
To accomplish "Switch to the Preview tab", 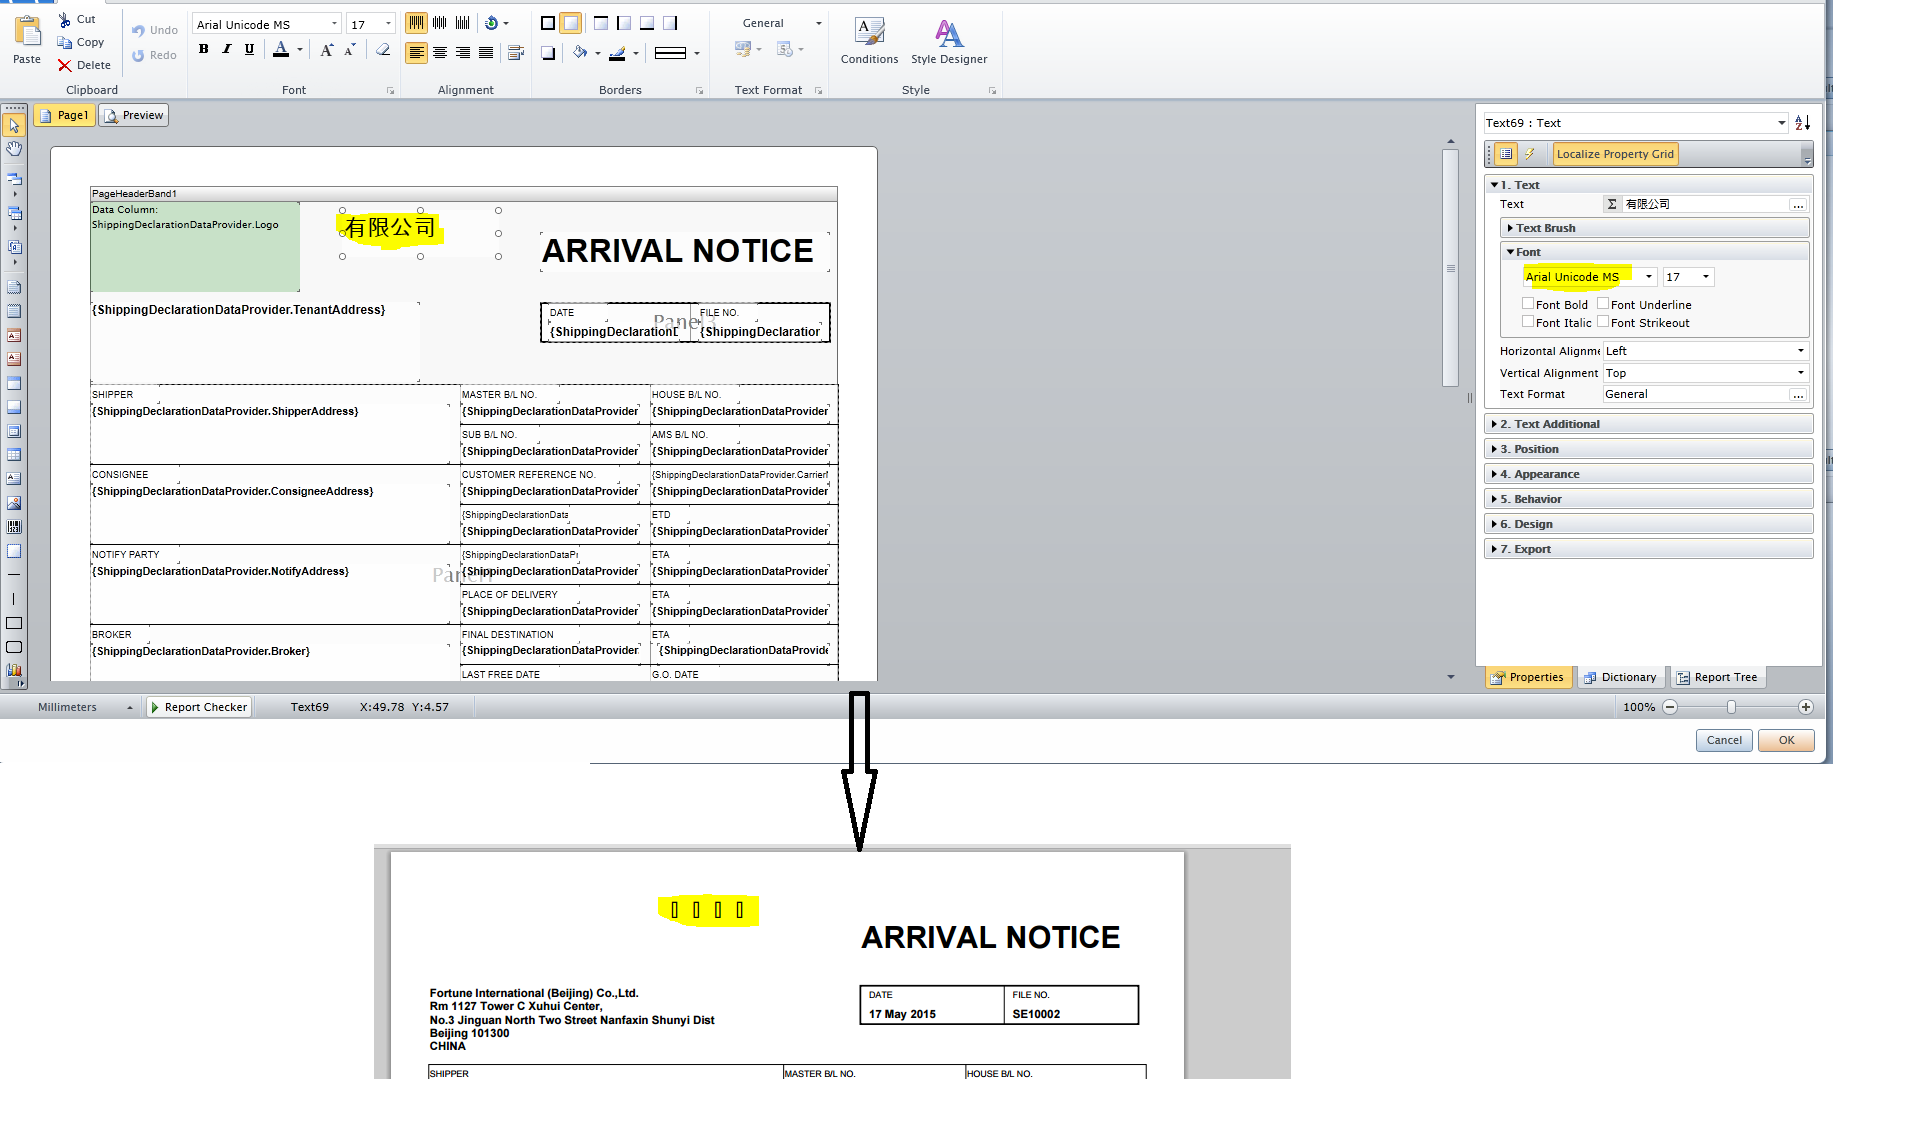I will click(x=133, y=116).
